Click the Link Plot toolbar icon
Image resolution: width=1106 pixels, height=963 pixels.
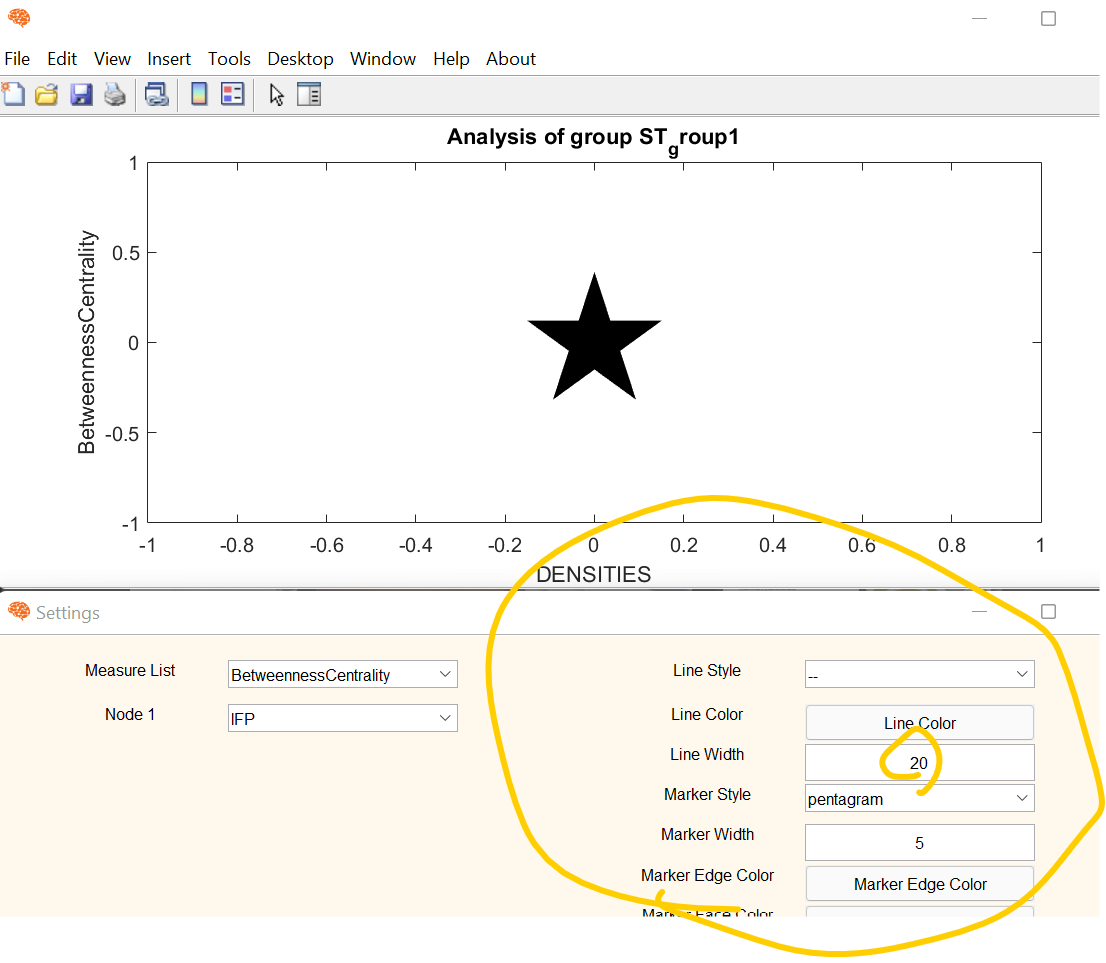157,93
